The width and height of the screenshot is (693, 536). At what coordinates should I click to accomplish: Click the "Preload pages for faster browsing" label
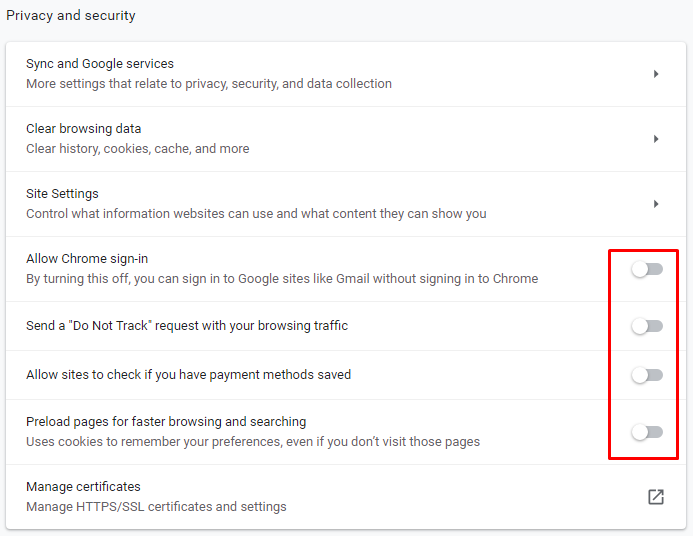click(166, 422)
